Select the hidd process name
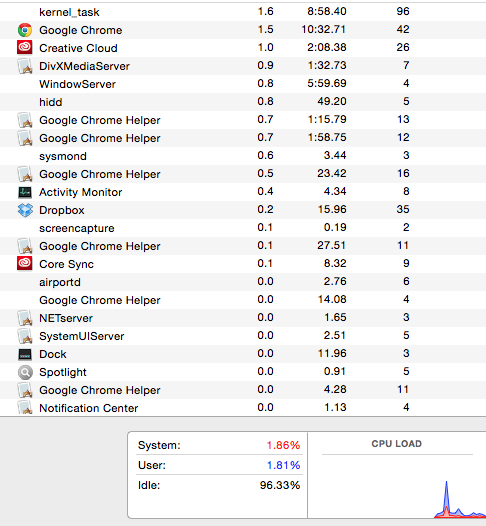Image resolution: width=486 pixels, height=526 pixels. click(50, 102)
